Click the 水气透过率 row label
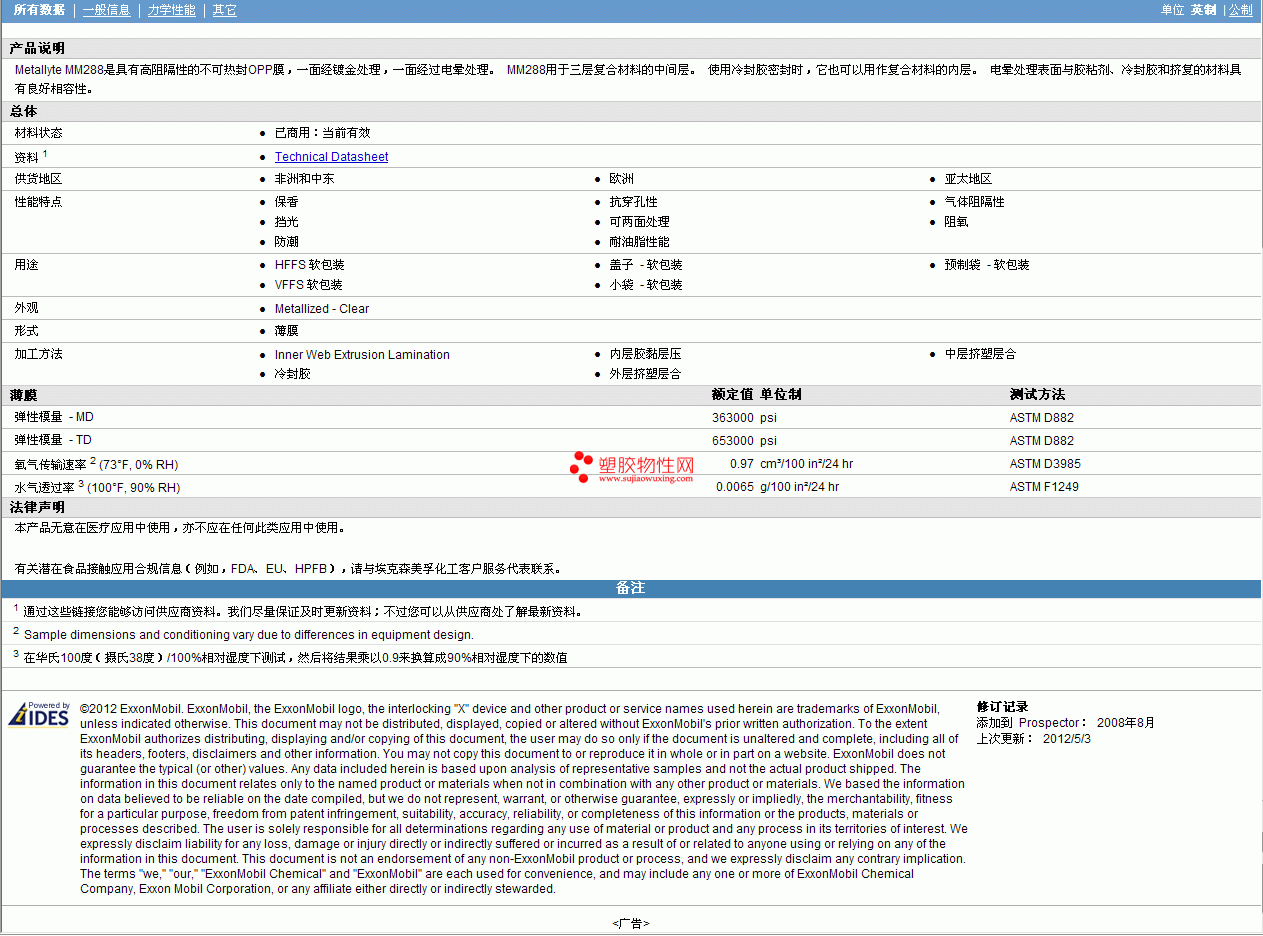Screen dimensions: 1263x936 click(97, 486)
